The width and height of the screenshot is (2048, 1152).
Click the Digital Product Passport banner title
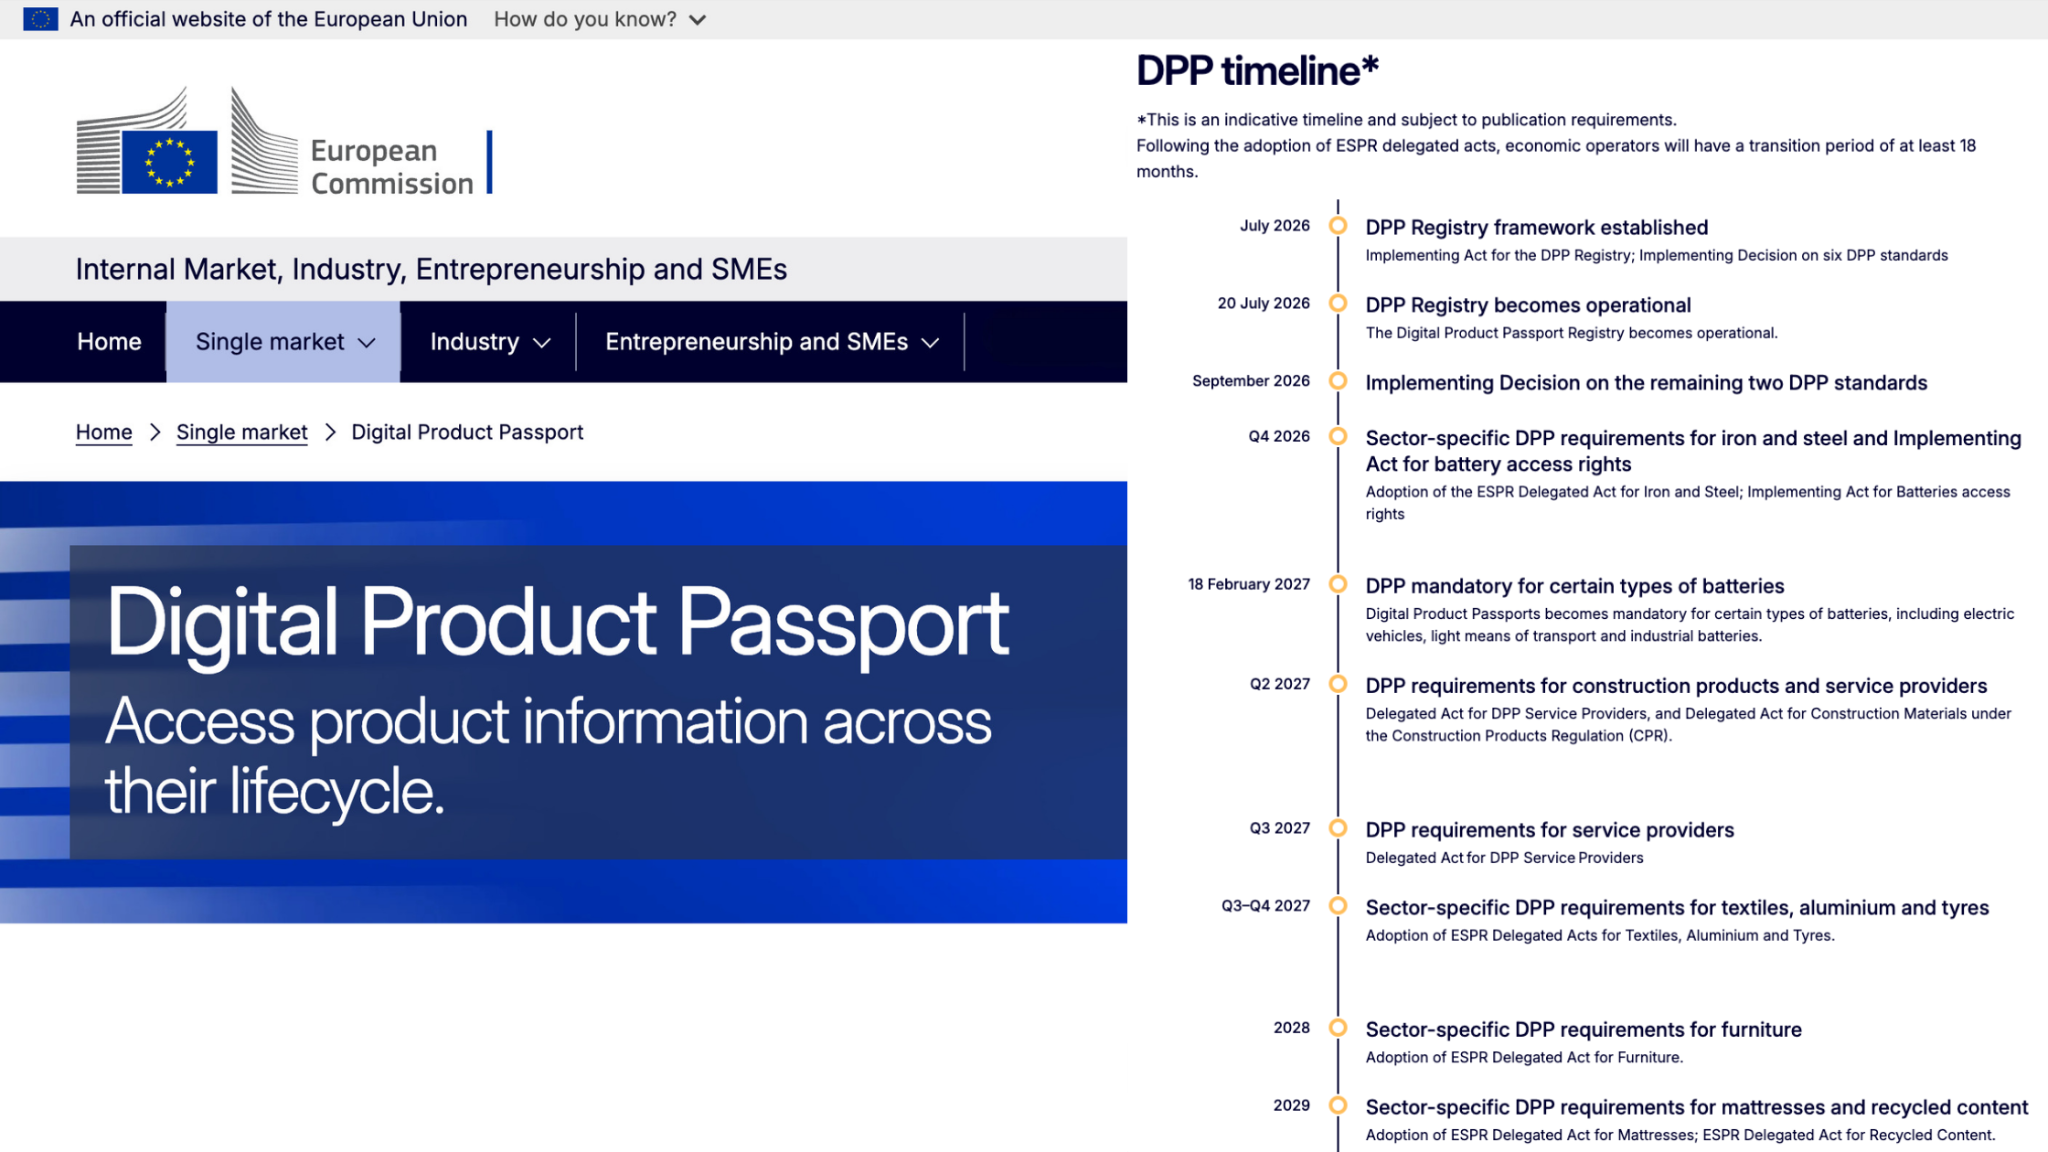pyautogui.click(x=557, y=623)
